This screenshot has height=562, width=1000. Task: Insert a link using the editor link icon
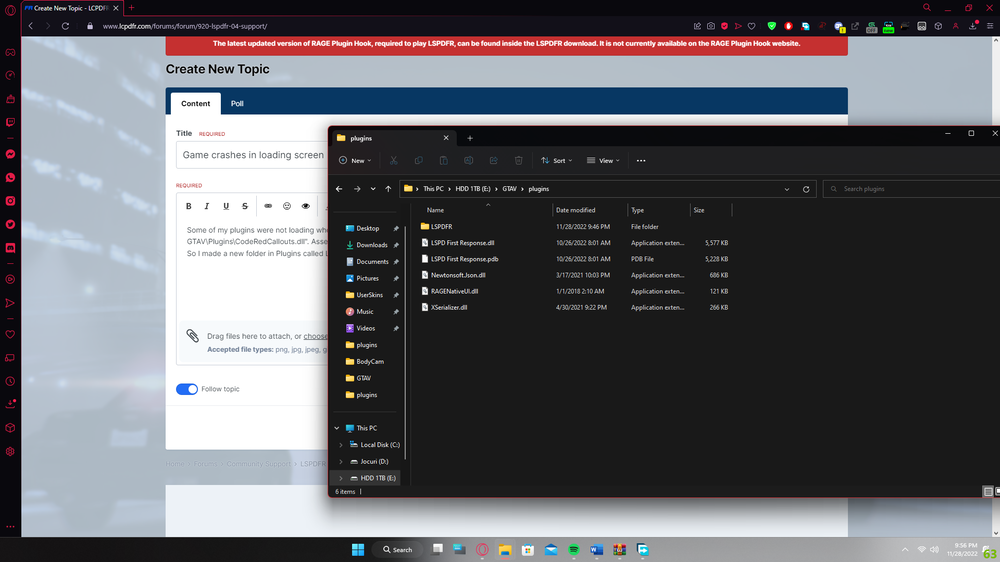click(268, 206)
